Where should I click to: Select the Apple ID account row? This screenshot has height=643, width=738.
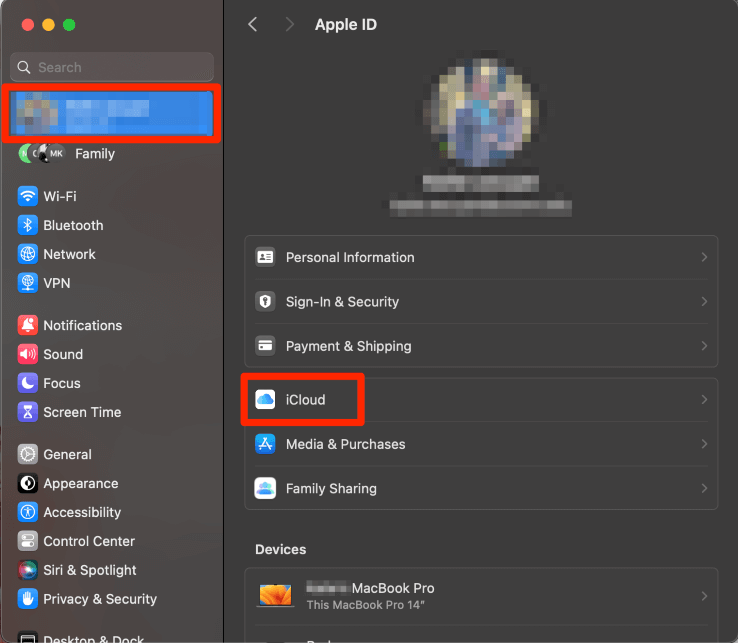click(112, 113)
